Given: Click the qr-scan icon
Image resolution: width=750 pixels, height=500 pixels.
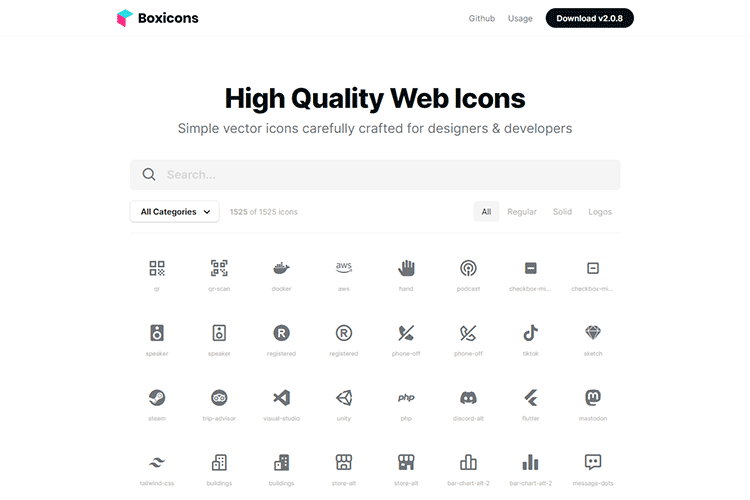Looking at the screenshot, I should pyautogui.click(x=219, y=268).
